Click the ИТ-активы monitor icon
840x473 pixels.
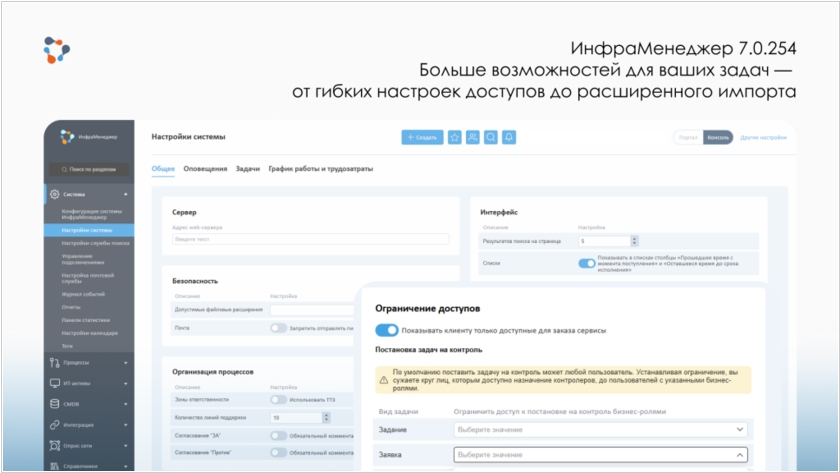(55, 383)
